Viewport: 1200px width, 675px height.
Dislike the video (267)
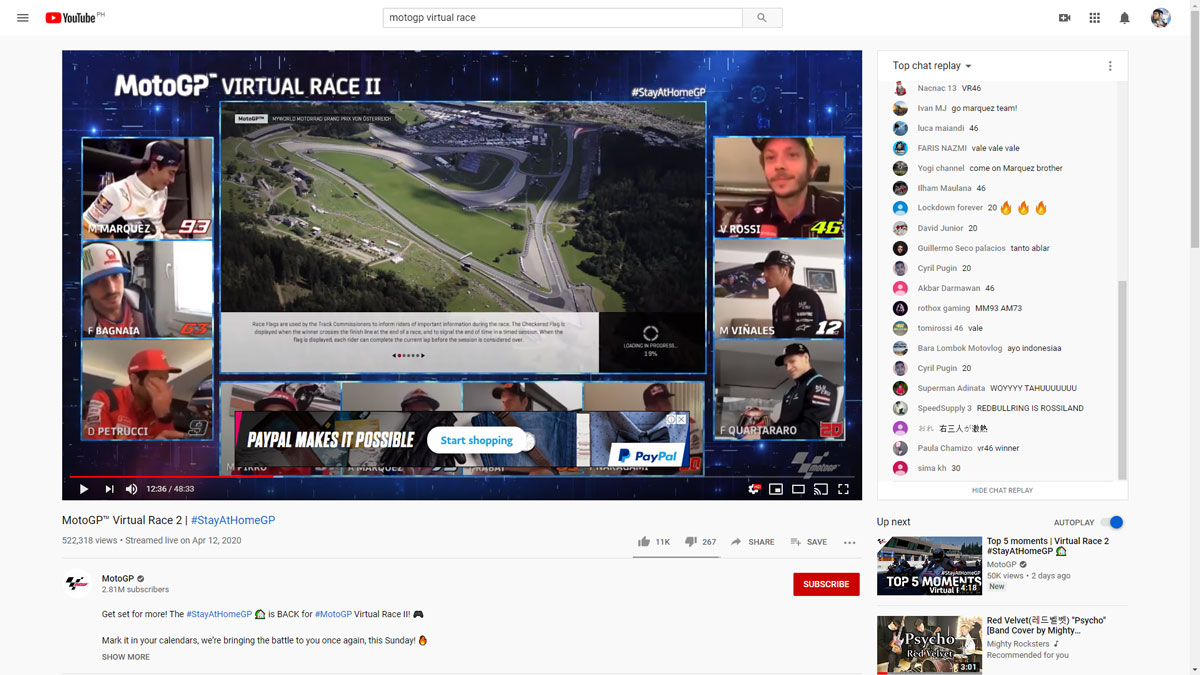click(x=700, y=542)
